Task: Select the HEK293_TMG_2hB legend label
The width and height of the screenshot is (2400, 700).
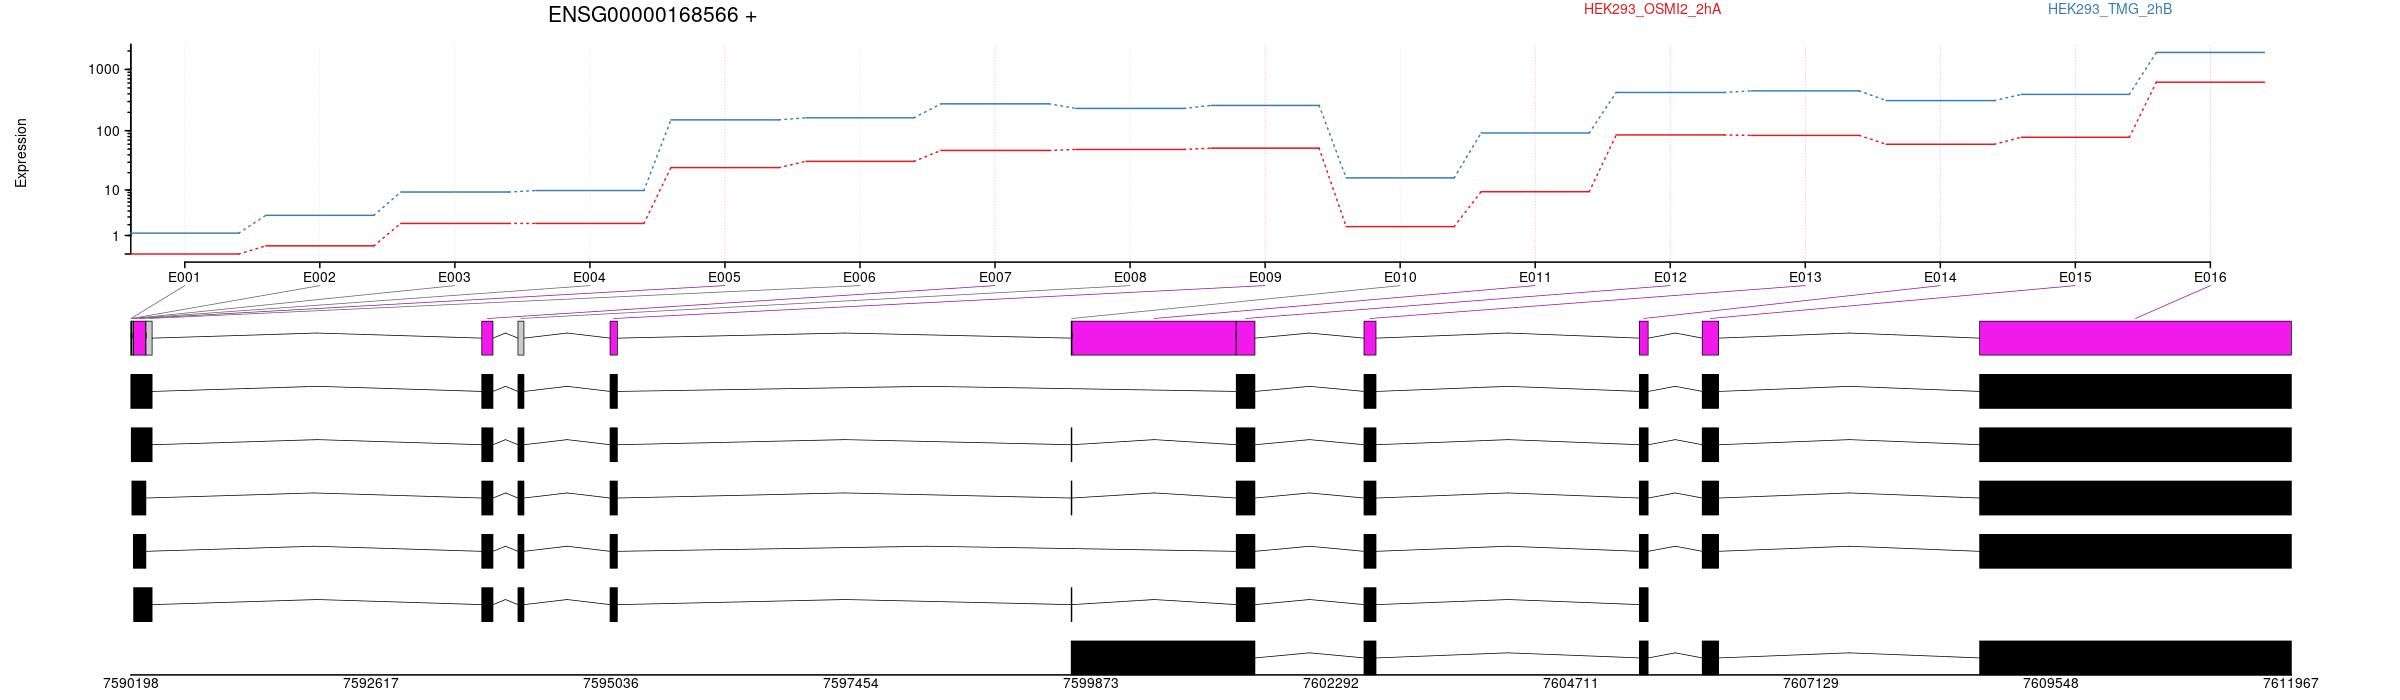Action: tap(2109, 9)
